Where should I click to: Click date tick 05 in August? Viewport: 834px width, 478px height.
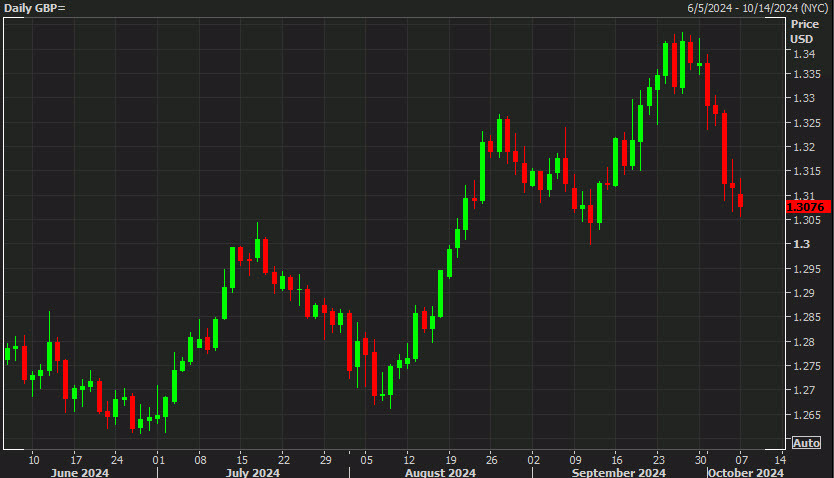tap(366, 460)
